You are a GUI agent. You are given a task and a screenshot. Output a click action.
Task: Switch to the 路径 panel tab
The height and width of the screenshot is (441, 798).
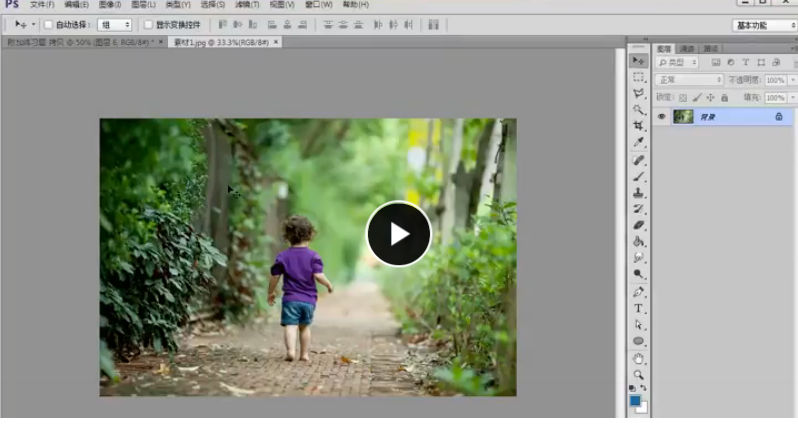[710, 49]
